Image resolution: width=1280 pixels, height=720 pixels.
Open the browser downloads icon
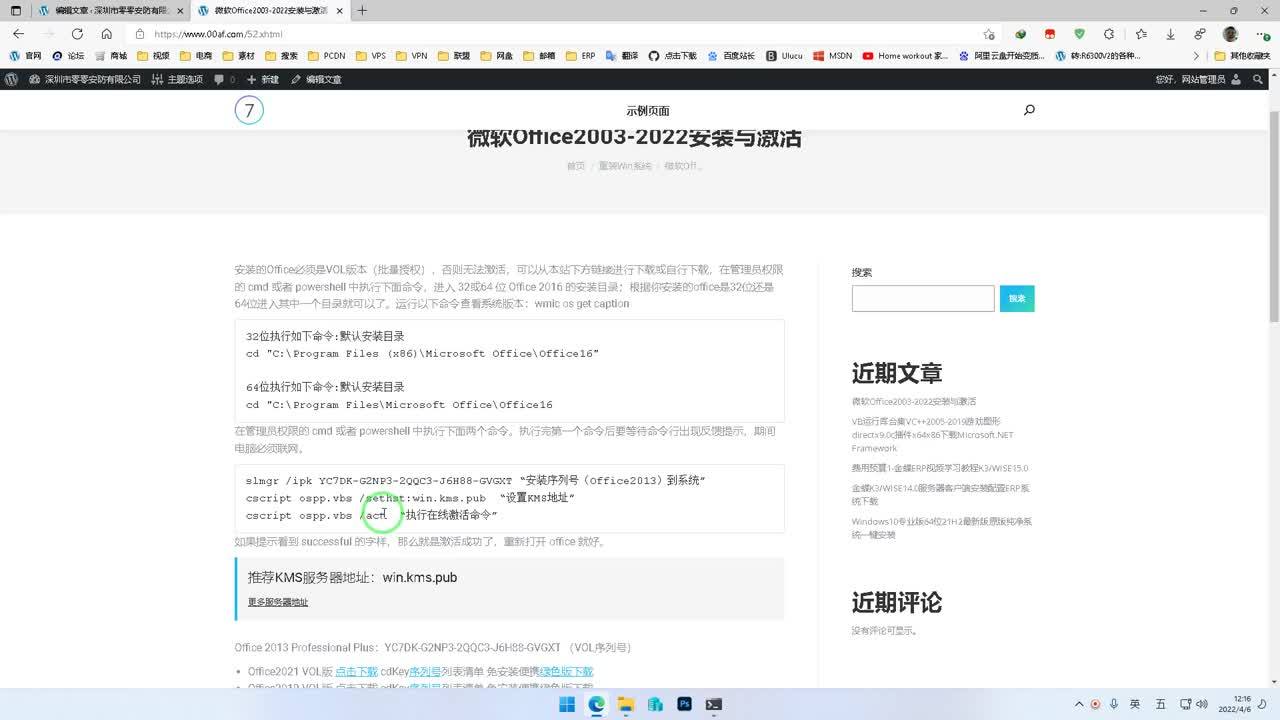click(1170, 34)
